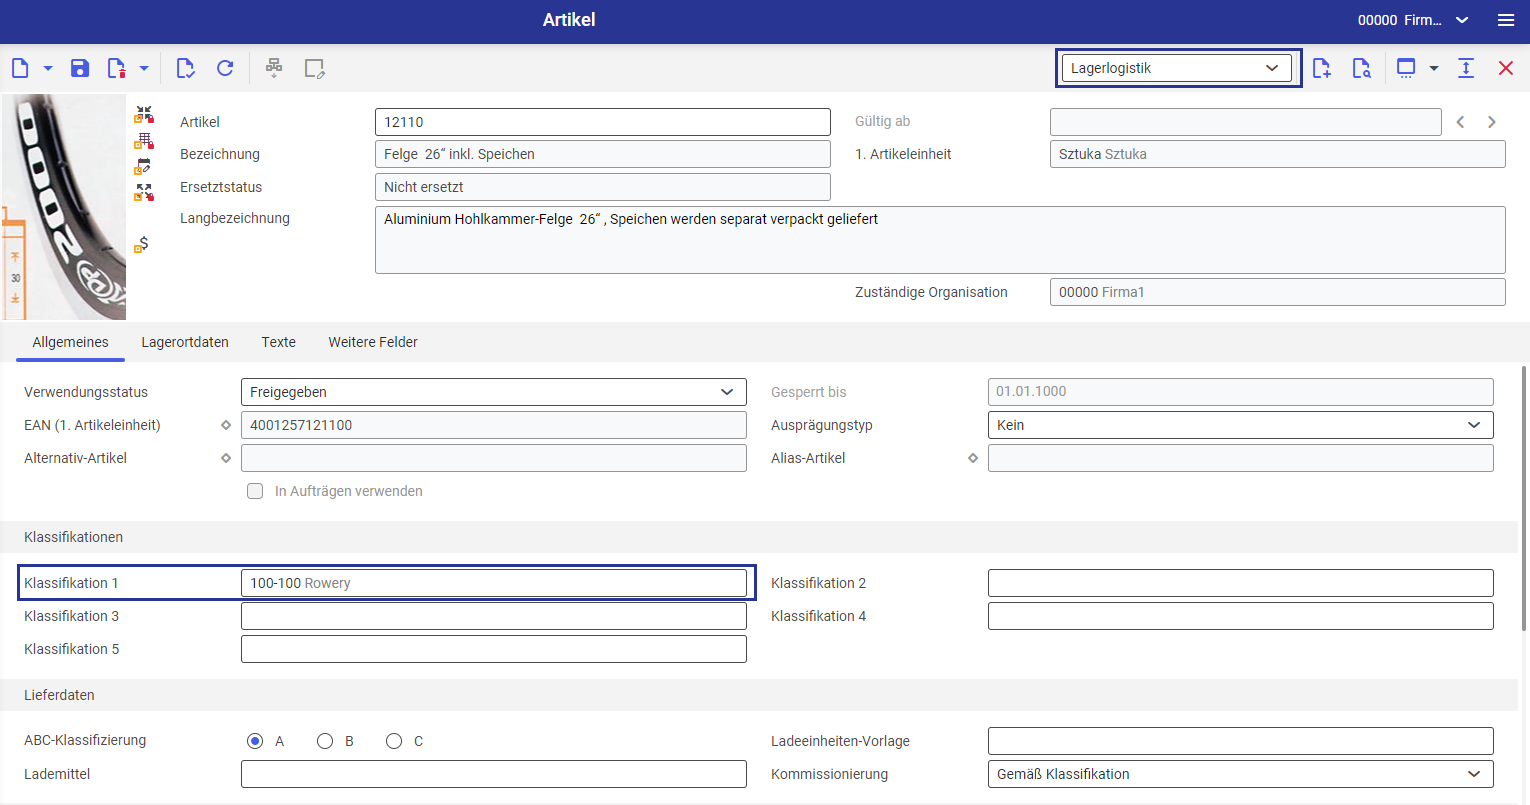Click the Klassifikation 2 input field
Screen dimensions: 1530x805
[1241, 583]
